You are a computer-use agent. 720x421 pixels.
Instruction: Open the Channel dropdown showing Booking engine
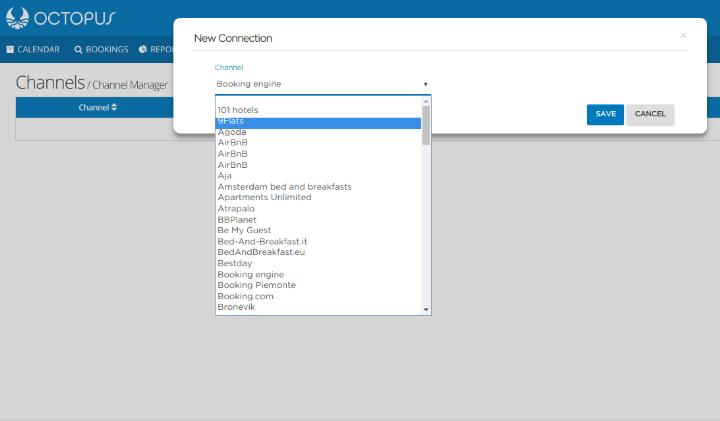[323, 84]
